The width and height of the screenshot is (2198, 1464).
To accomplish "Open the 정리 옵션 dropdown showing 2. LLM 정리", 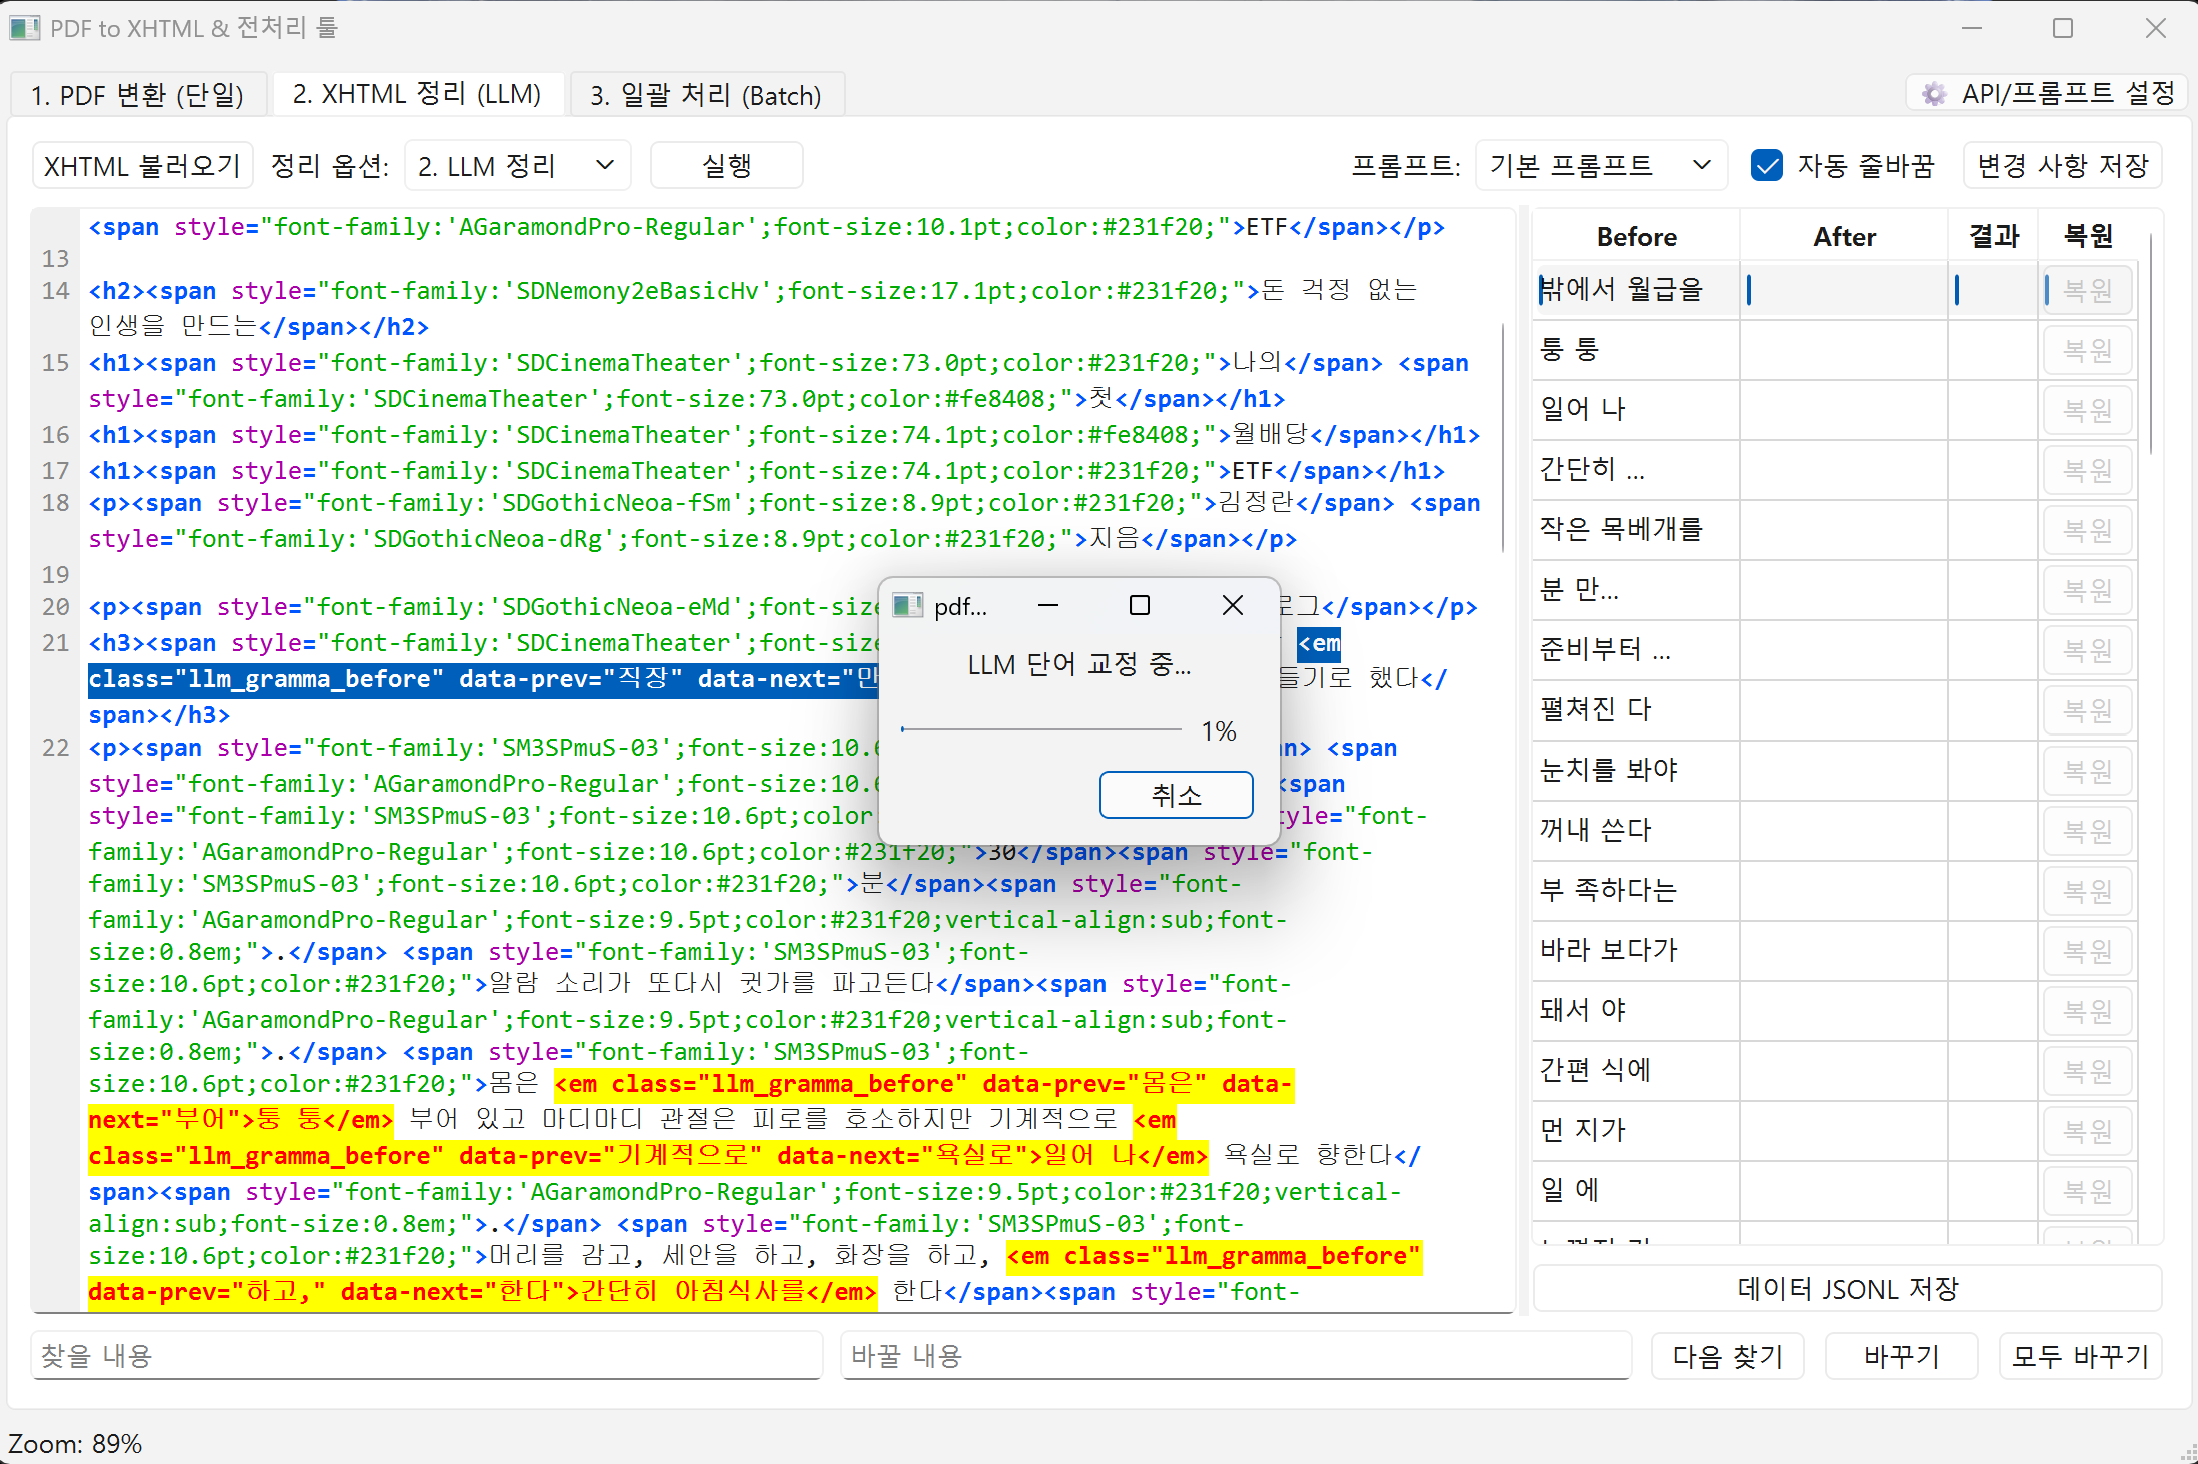I will (517, 166).
